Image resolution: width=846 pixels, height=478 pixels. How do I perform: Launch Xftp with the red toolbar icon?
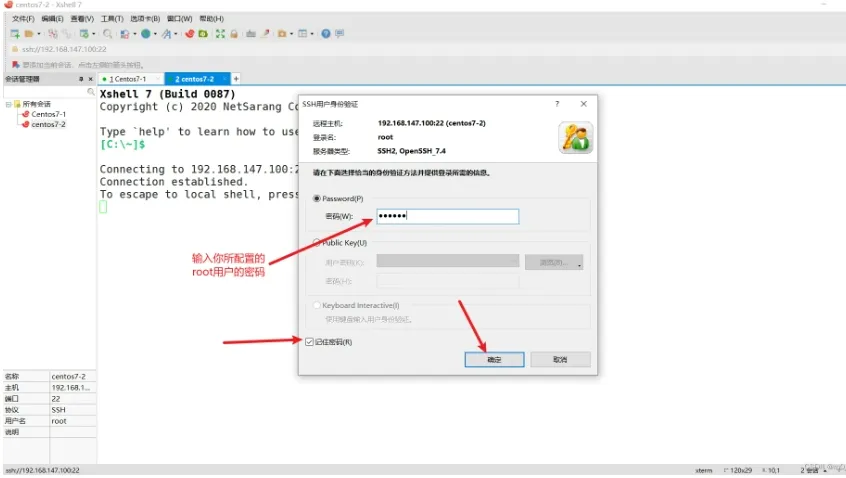point(189,33)
